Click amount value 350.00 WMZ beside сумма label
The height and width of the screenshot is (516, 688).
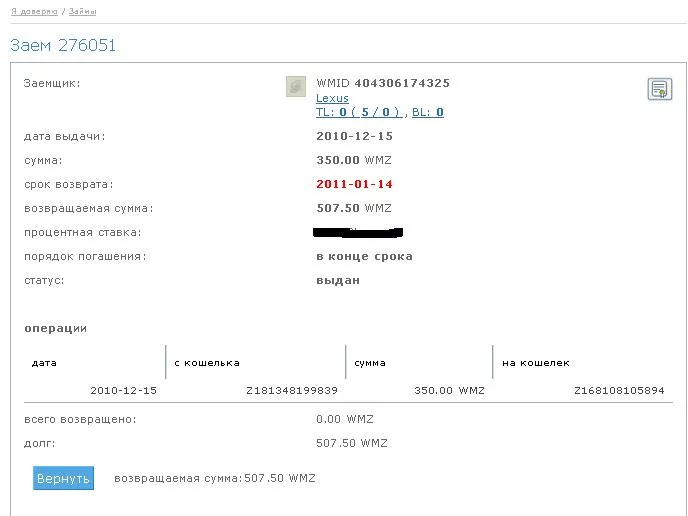click(354, 160)
